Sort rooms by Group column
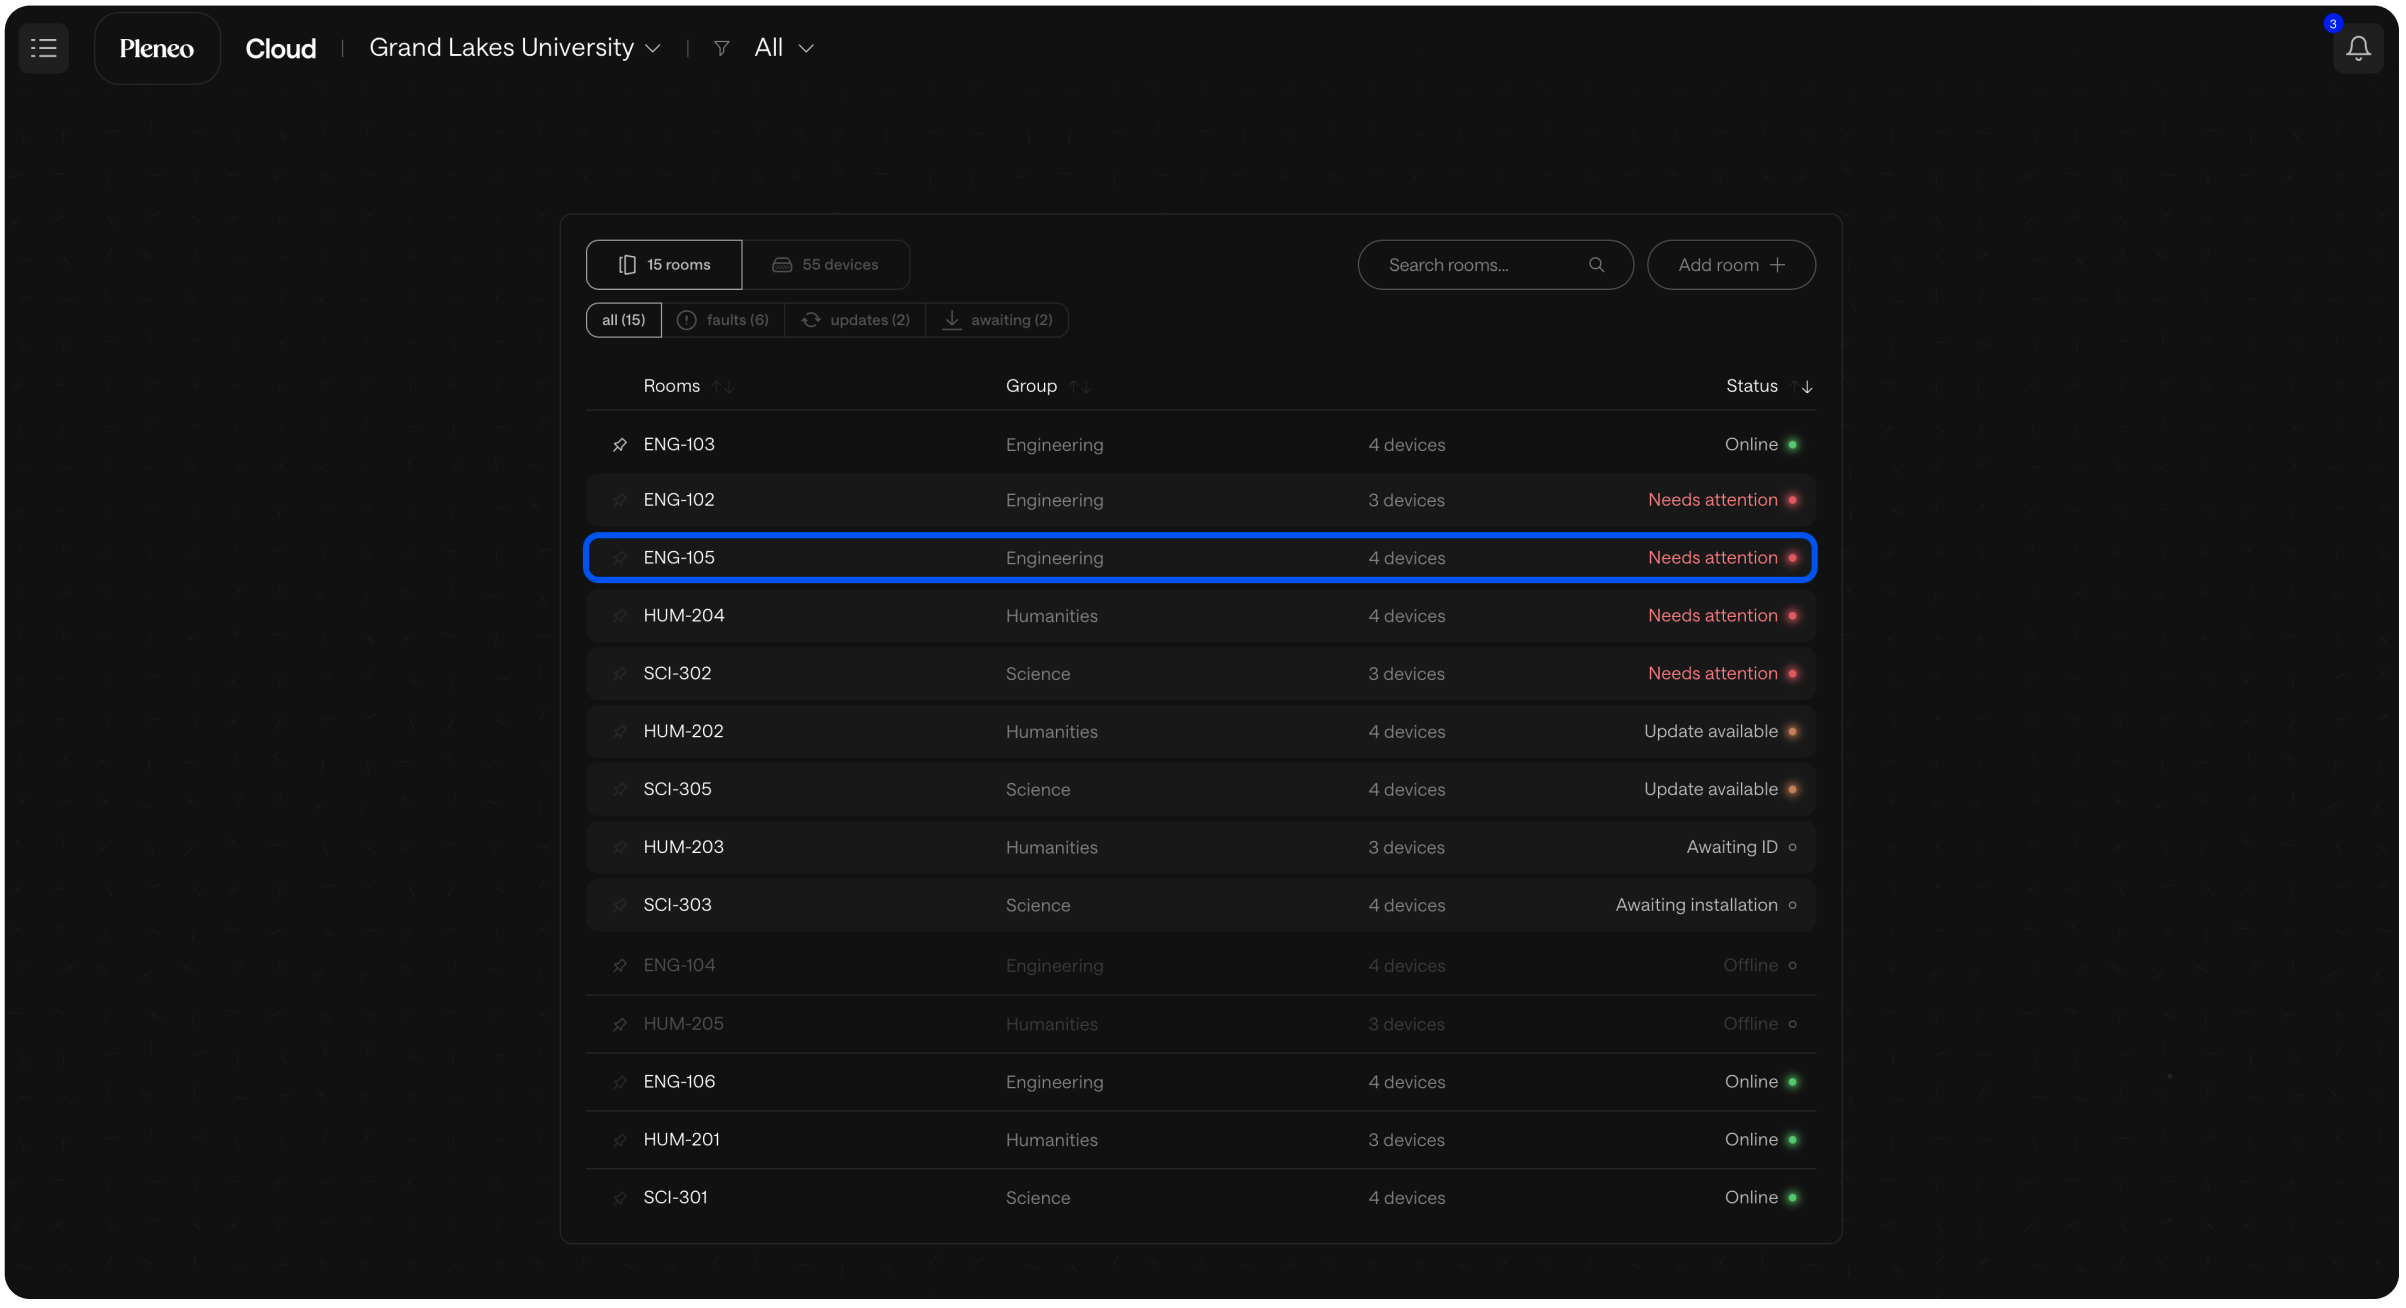 [1079, 387]
